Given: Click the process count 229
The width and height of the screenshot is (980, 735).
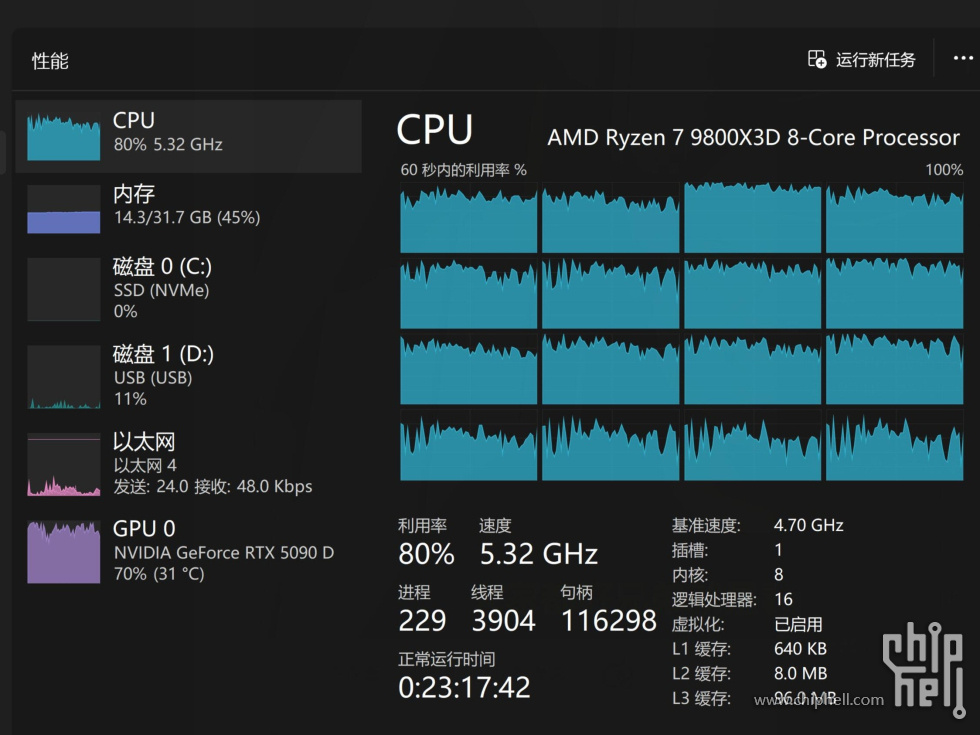Looking at the screenshot, I should click(x=422, y=621).
